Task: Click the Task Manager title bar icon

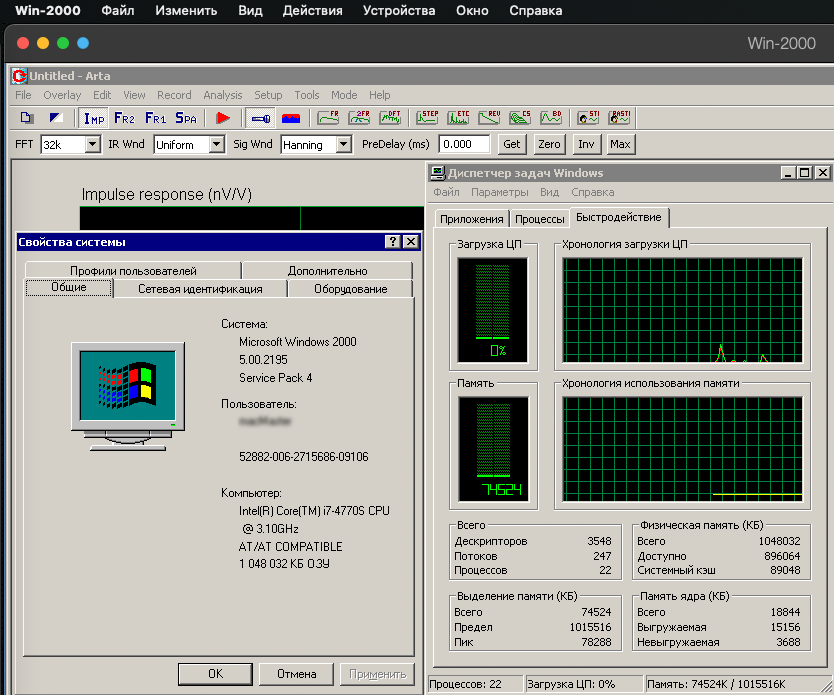Action: tap(438, 173)
